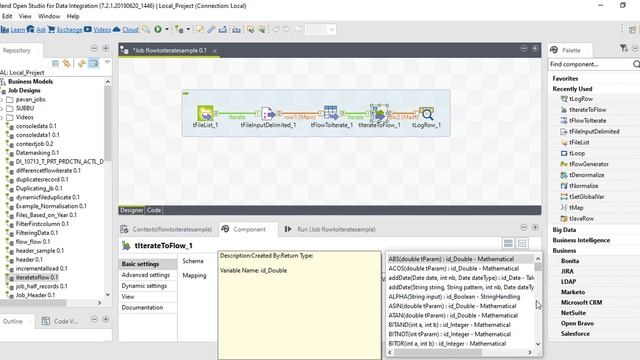Click the link with editor icon in Repository

tap(81, 63)
